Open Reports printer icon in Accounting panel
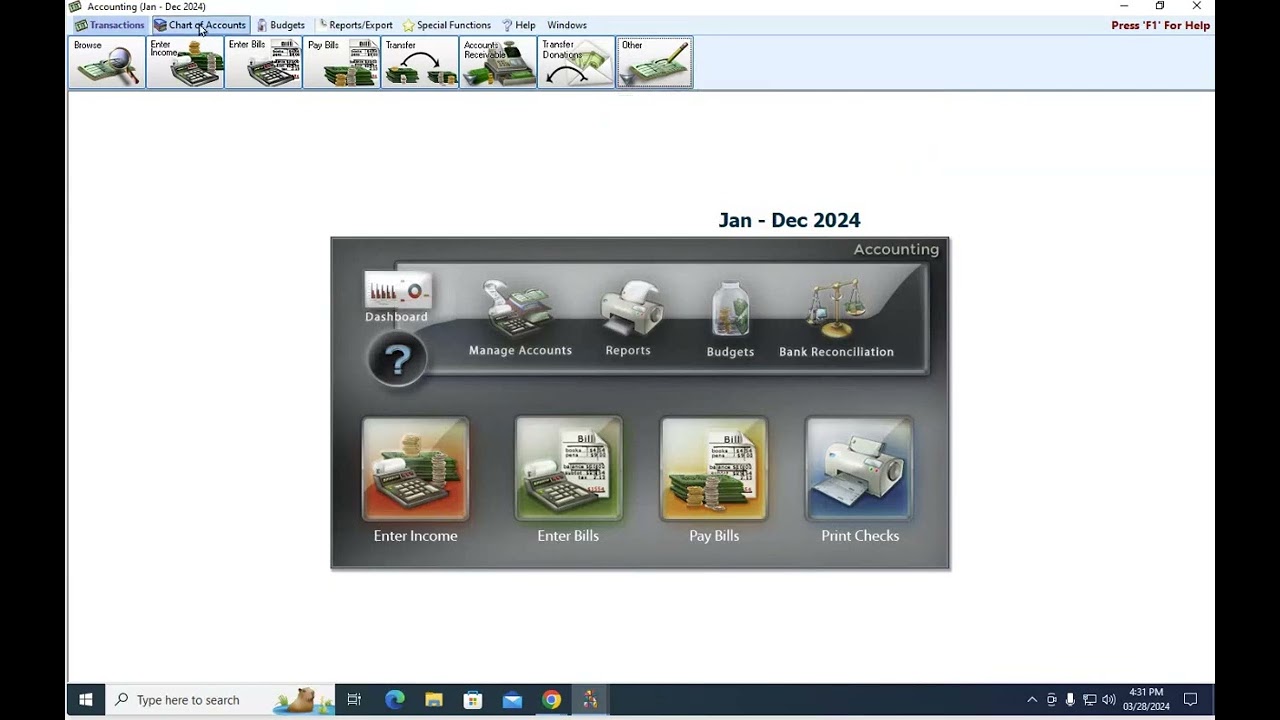The width and height of the screenshot is (1280, 720). 628,318
